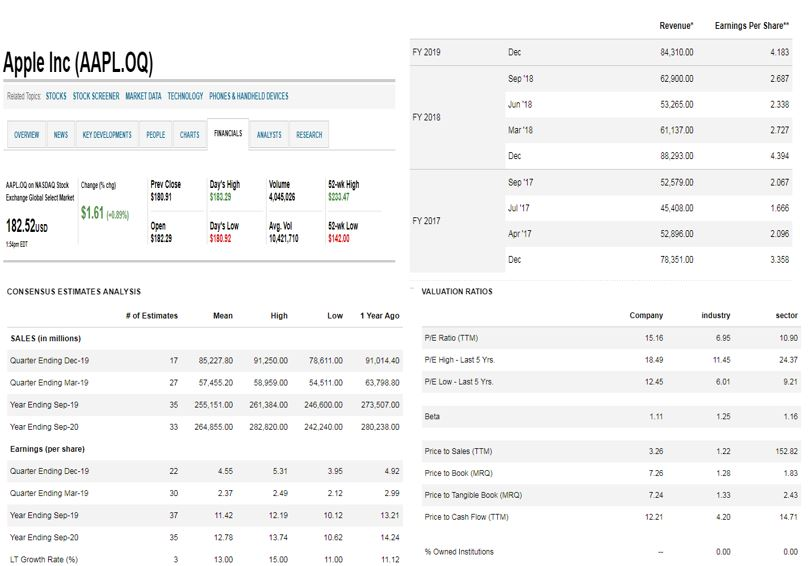Select sales Quarter Ending Dec-19 mean 85,227.80
The width and height of the screenshot is (808, 566).
point(215,360)
